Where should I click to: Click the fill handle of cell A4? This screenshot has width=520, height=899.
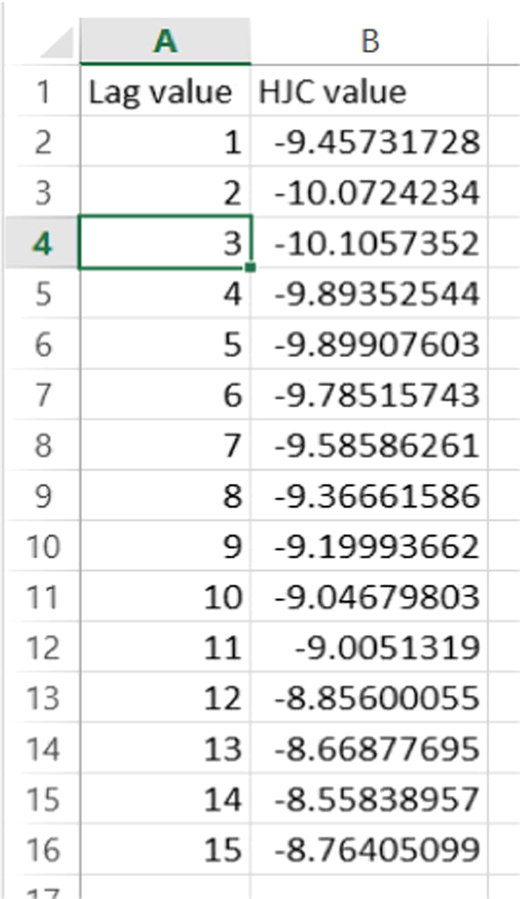(x=250, y=267)
